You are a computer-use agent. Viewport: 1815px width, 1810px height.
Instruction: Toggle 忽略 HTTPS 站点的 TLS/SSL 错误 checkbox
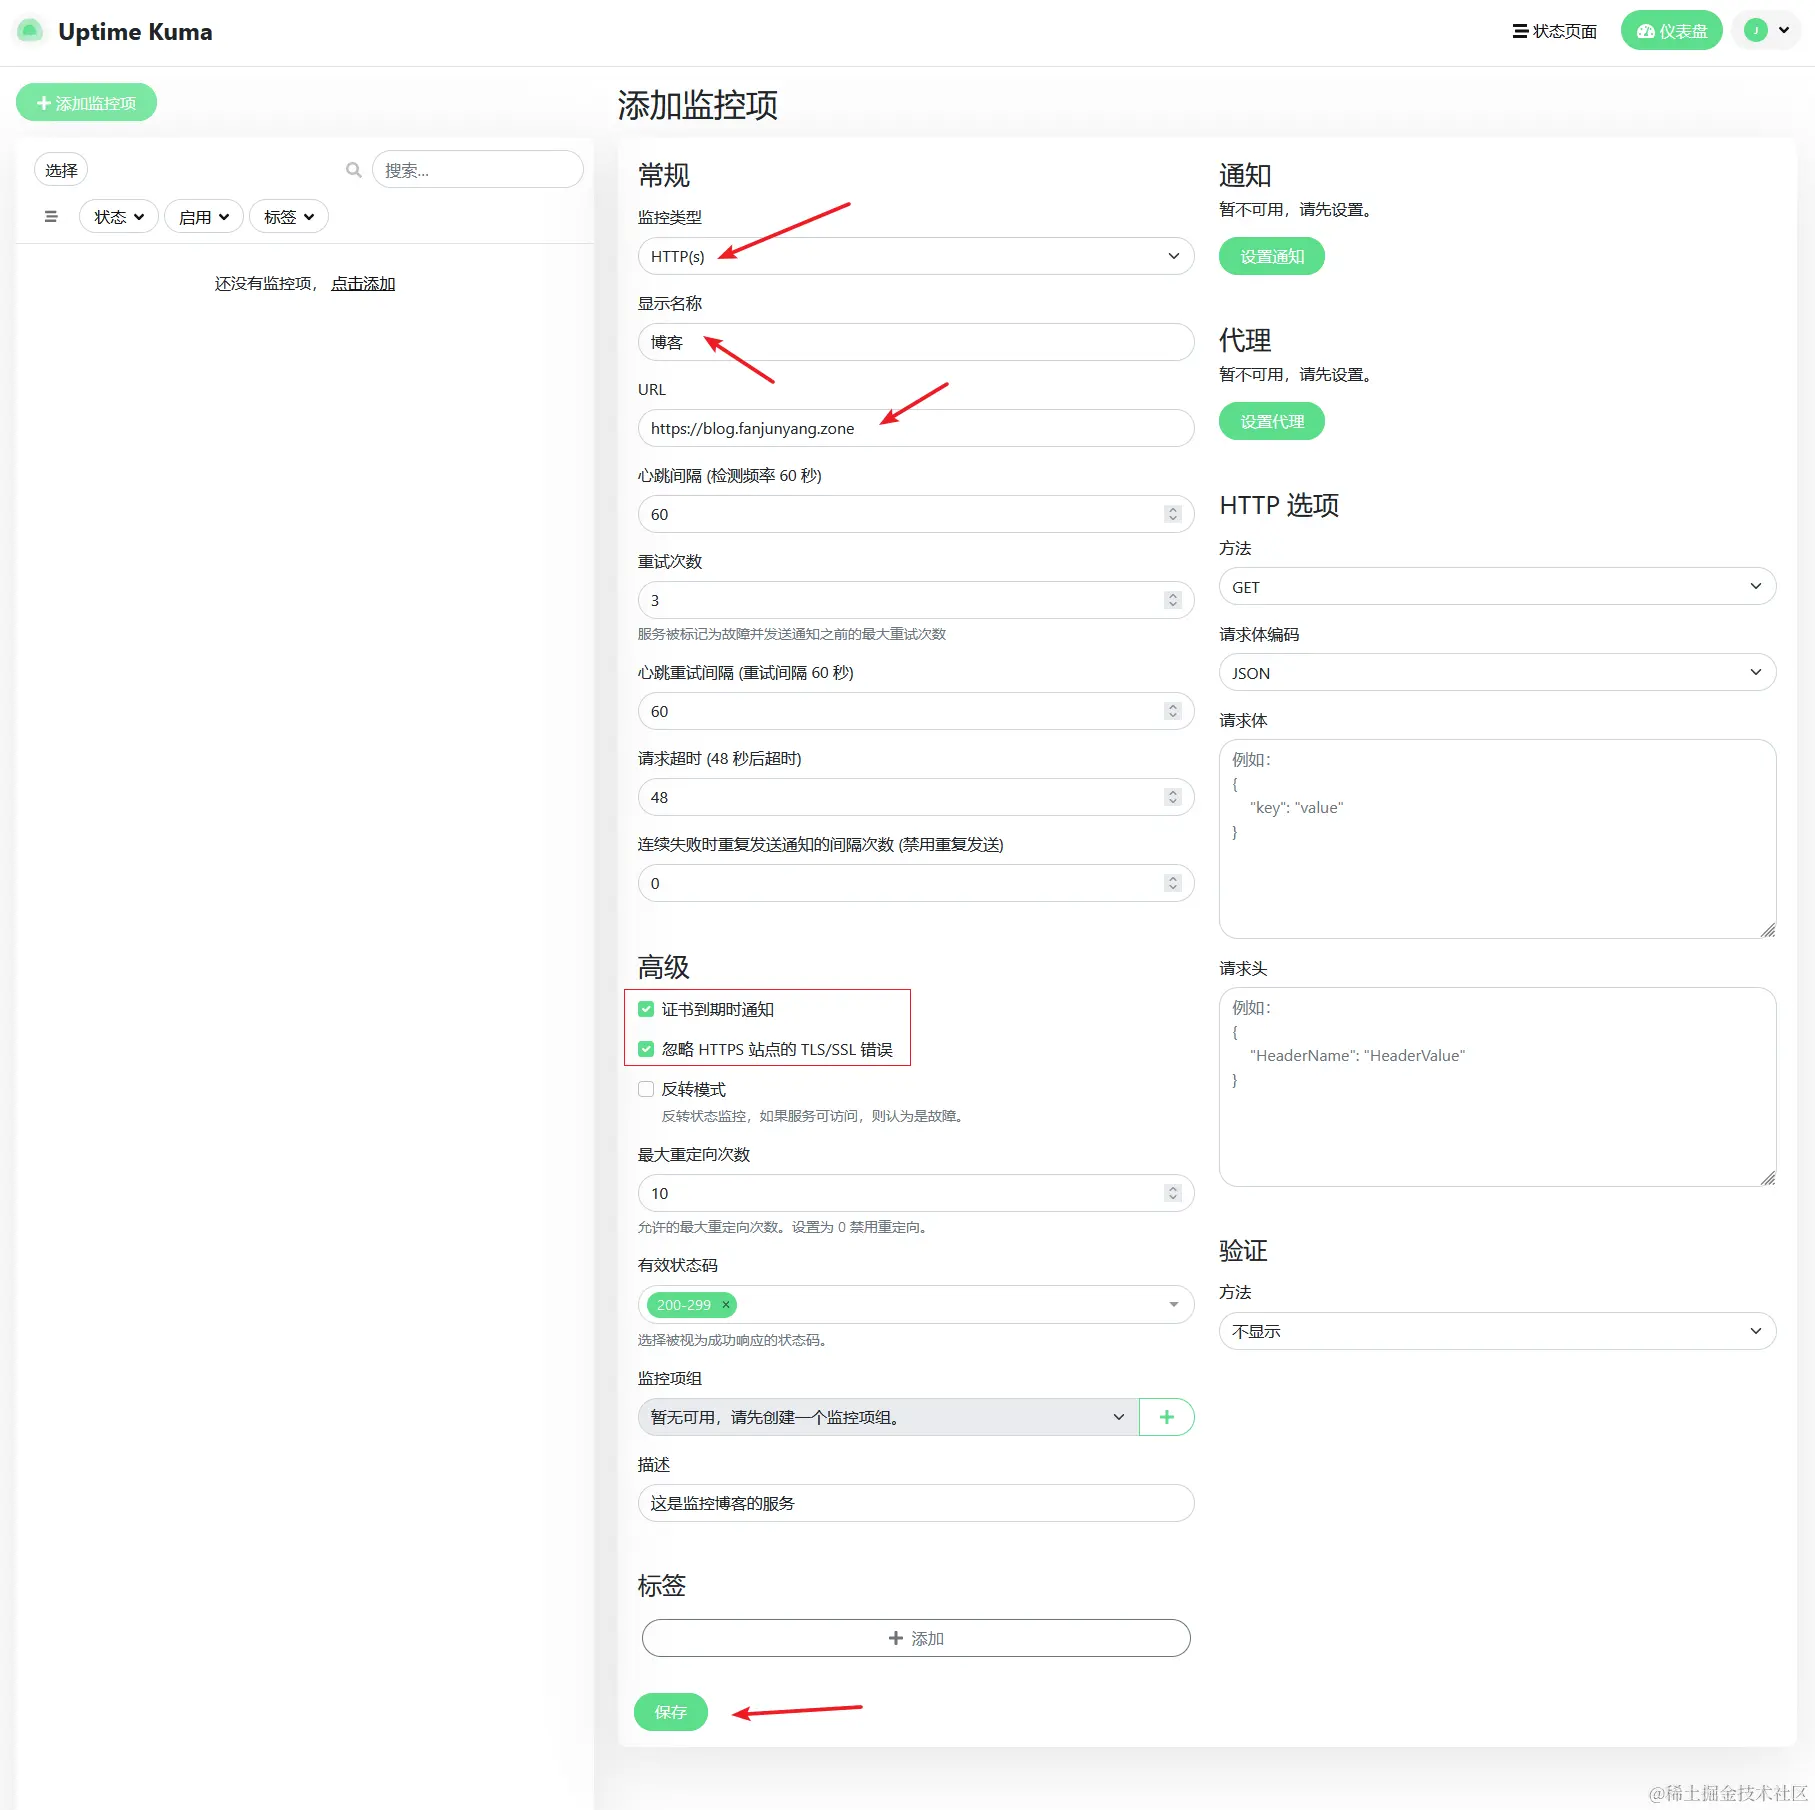[x=646, y=1049]
